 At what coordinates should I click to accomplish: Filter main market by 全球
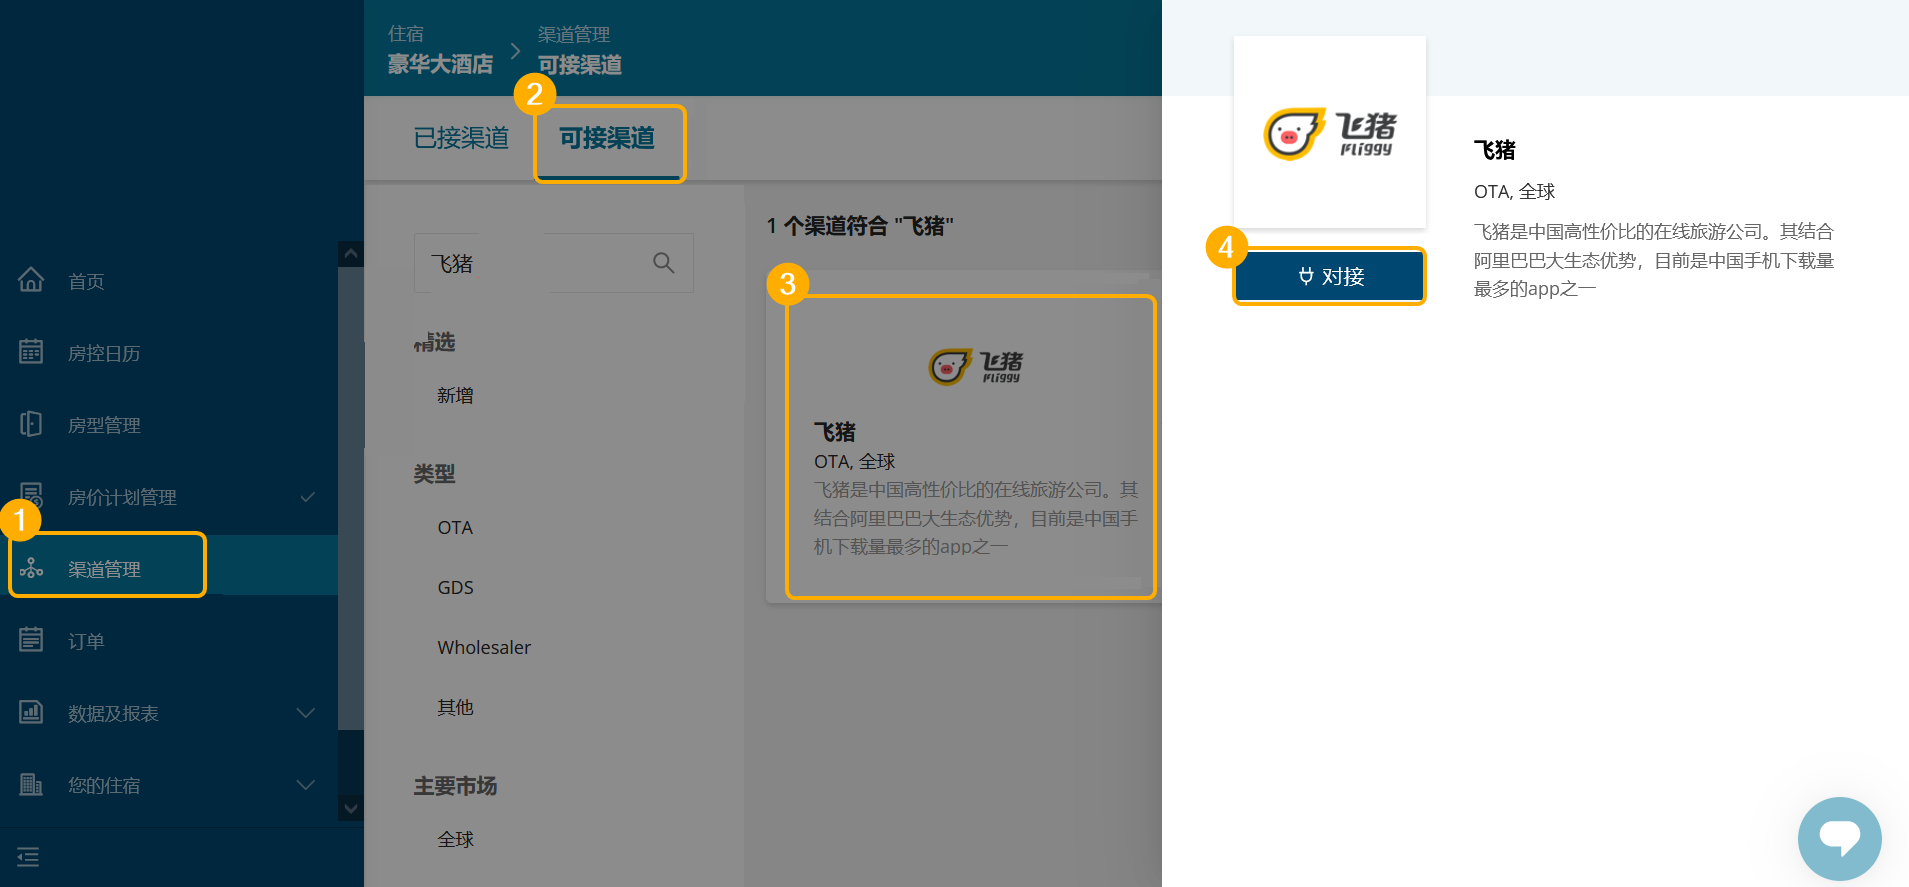pos(455,840)
